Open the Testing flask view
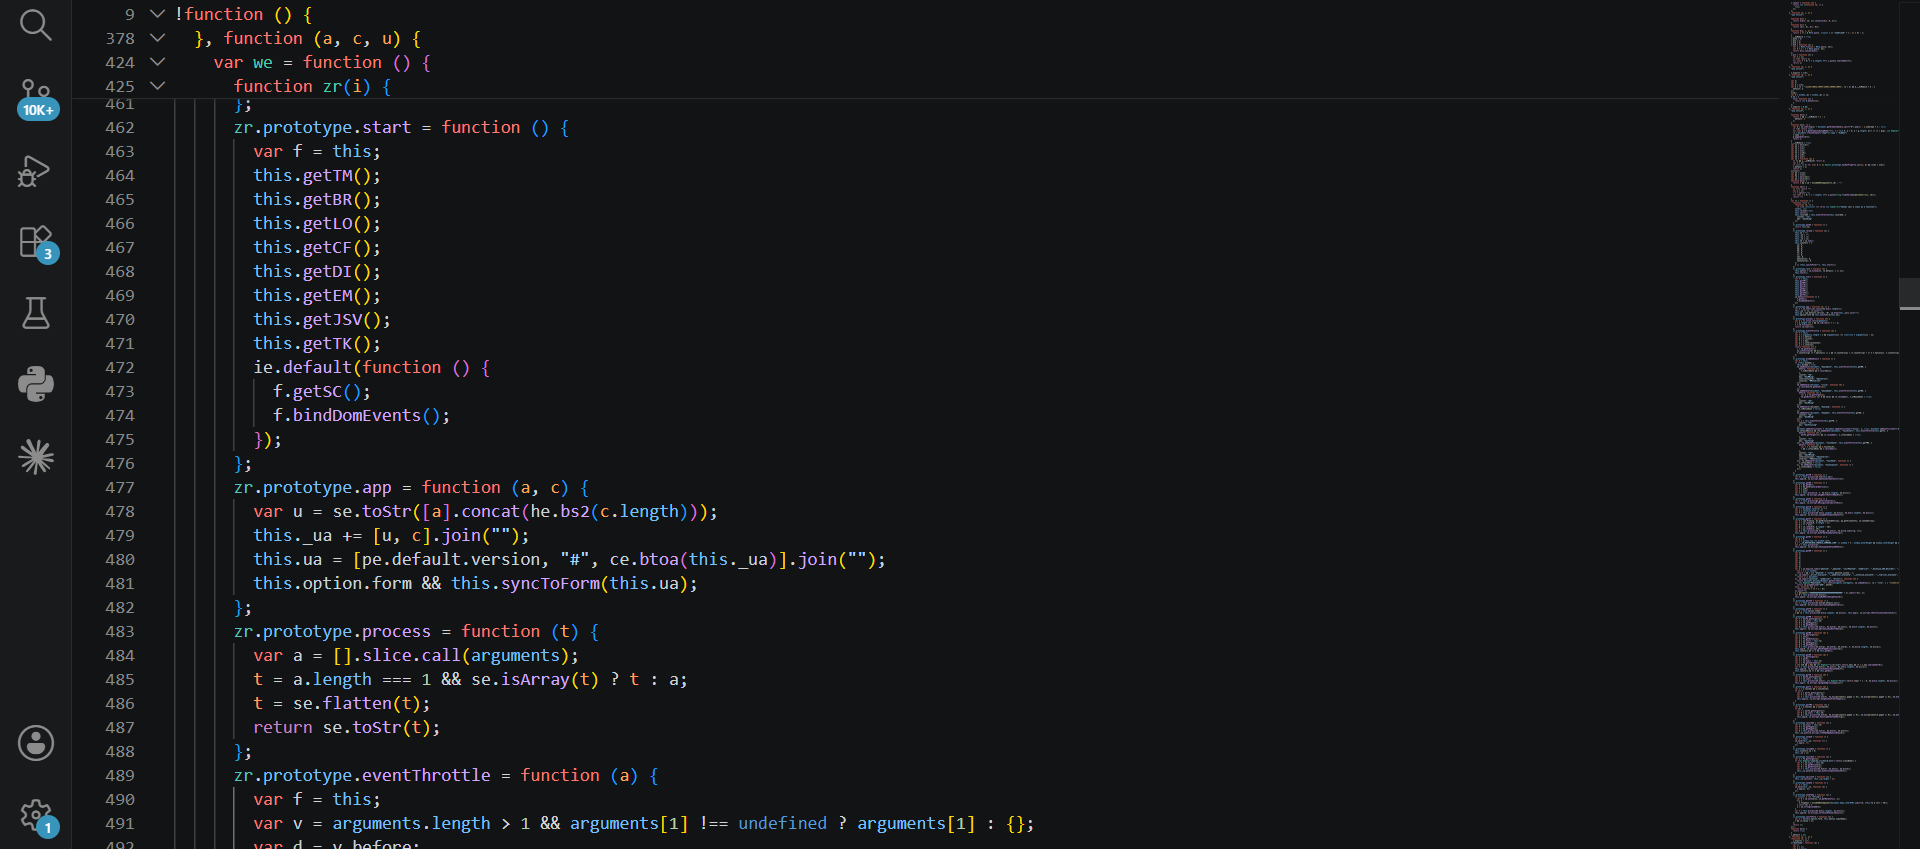 pos(36,313)
